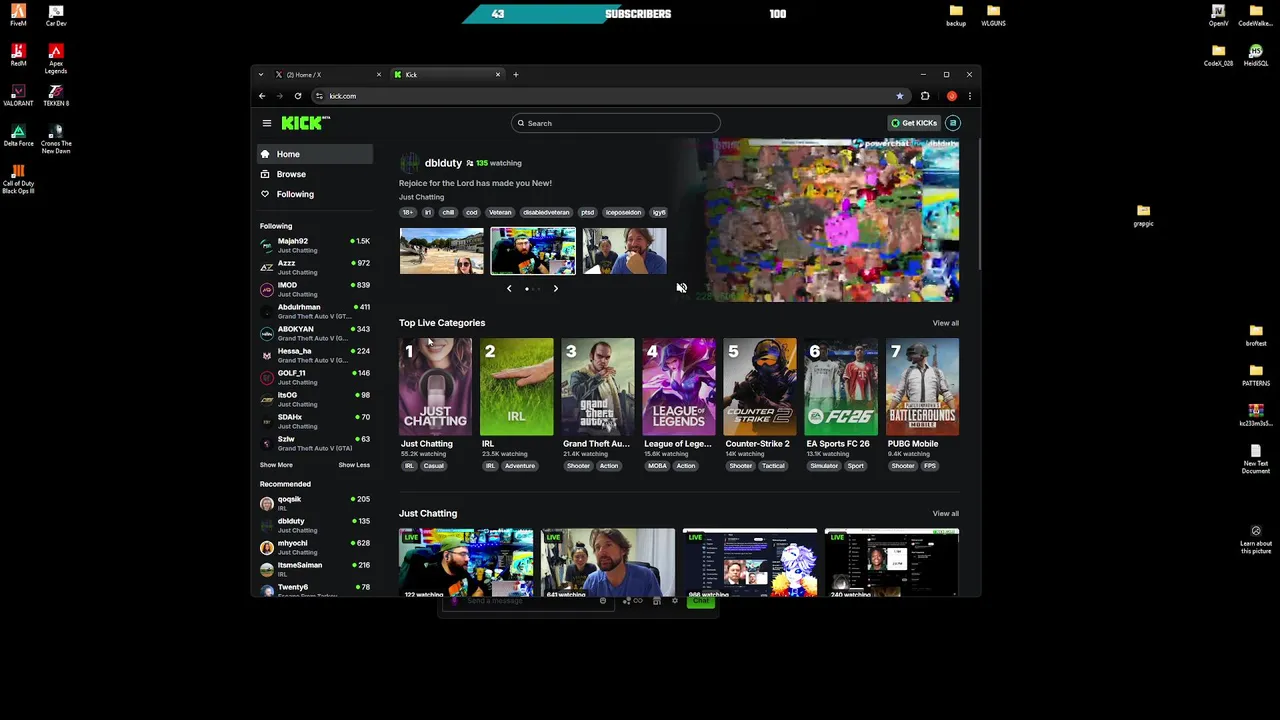The width and height of the screenshot is (1280, 720).
Task: Open ABOKYAN followed channel
Action: (x=314, y=333)
